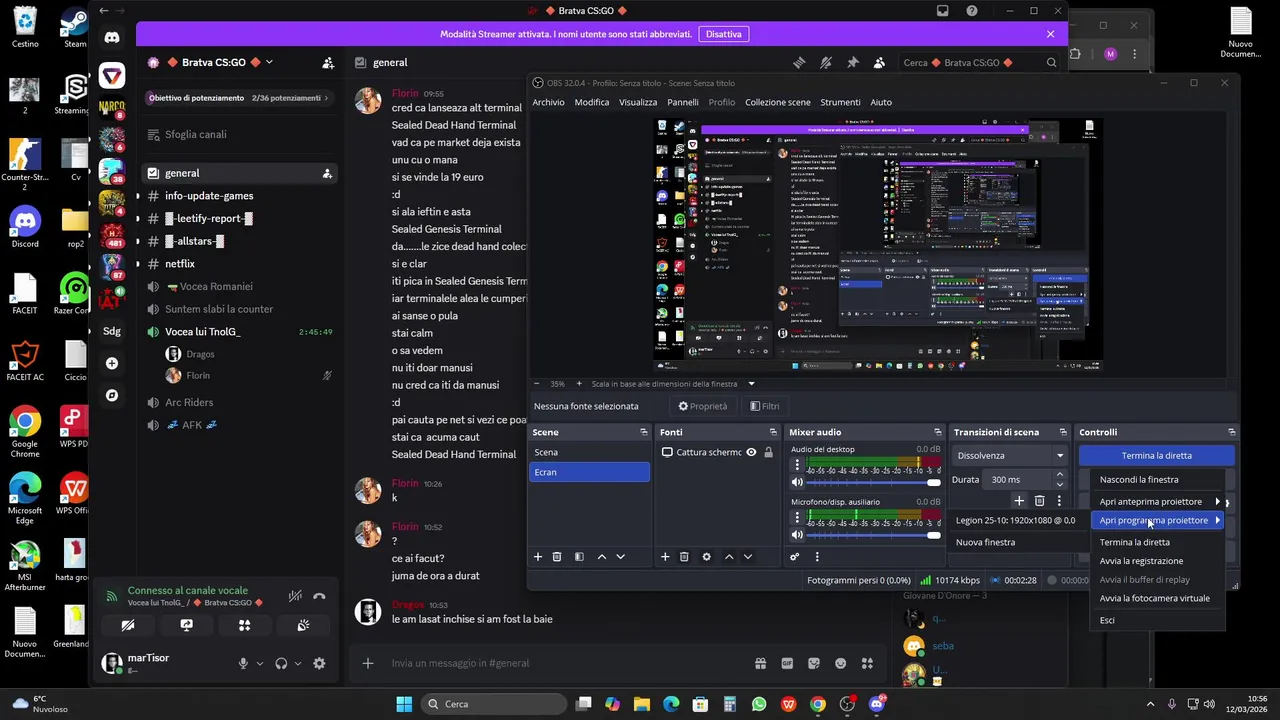Viewport: 1280px width, 720px height.
Task: Toggle visibility of Cattura schermo source
Action: coord(751,452)
